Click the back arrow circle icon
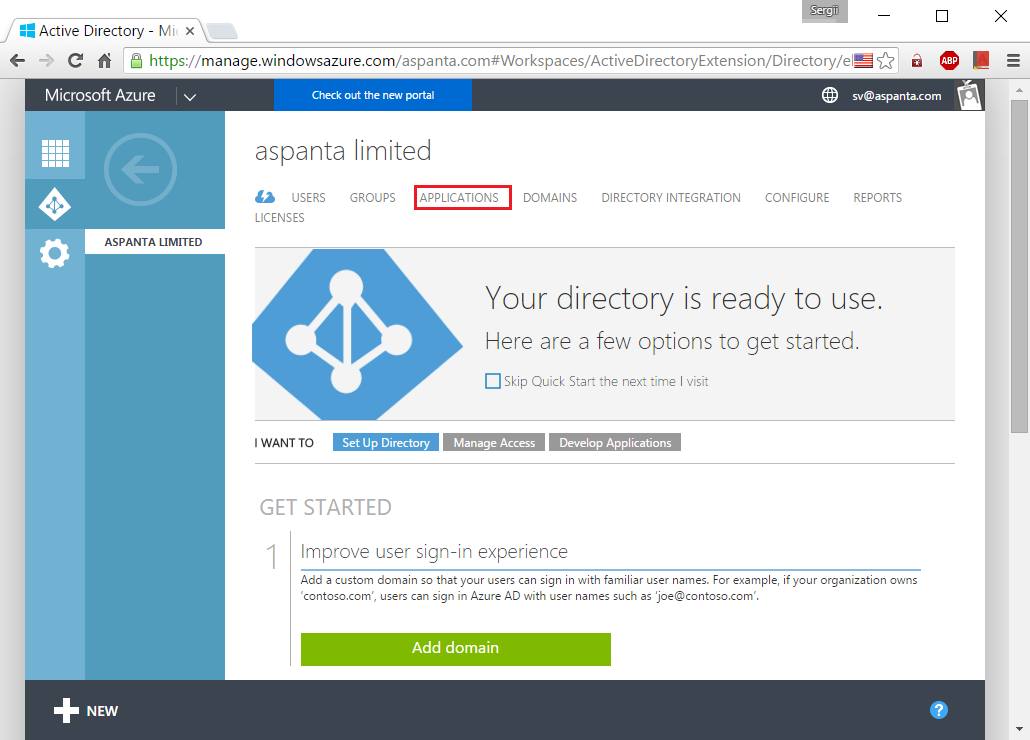Screen dimensions: 1030x740 pos(140,170)
